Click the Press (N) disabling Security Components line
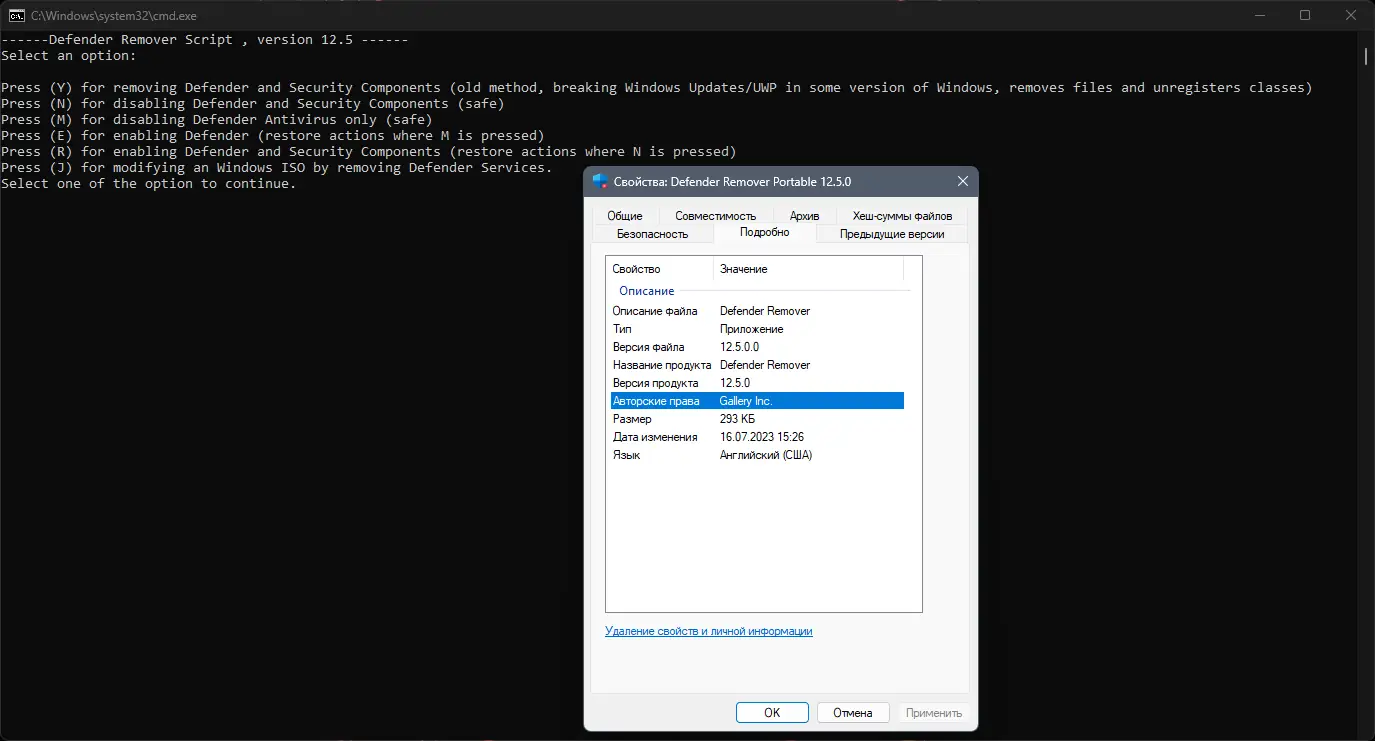This screenshot has width=1375, height=741. pyautogui.click(x=253, y=104)
